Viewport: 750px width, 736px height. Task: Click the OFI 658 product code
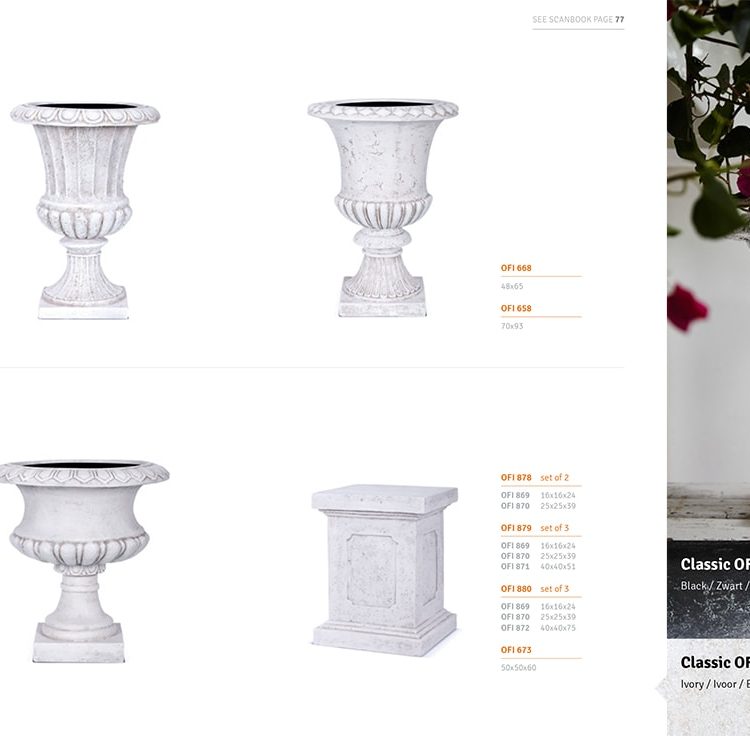click(516, 308)
